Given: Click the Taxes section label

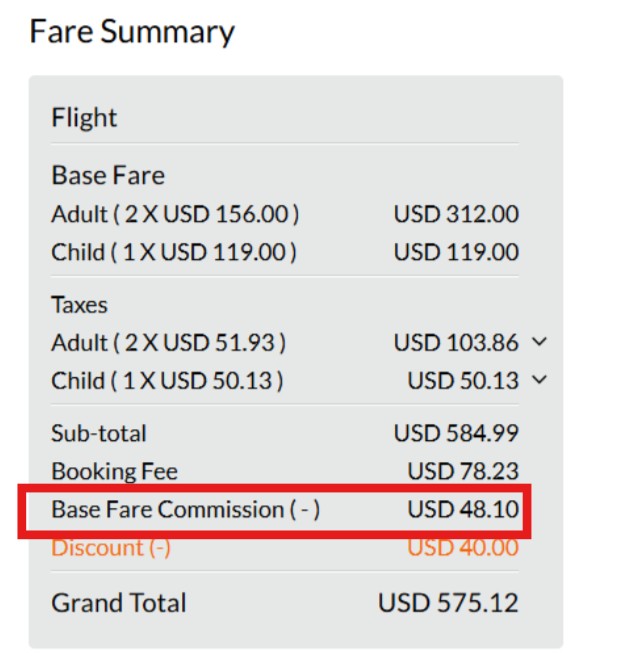Looking at the screenshot, I should pyautogui.click(x=79, y=305).
